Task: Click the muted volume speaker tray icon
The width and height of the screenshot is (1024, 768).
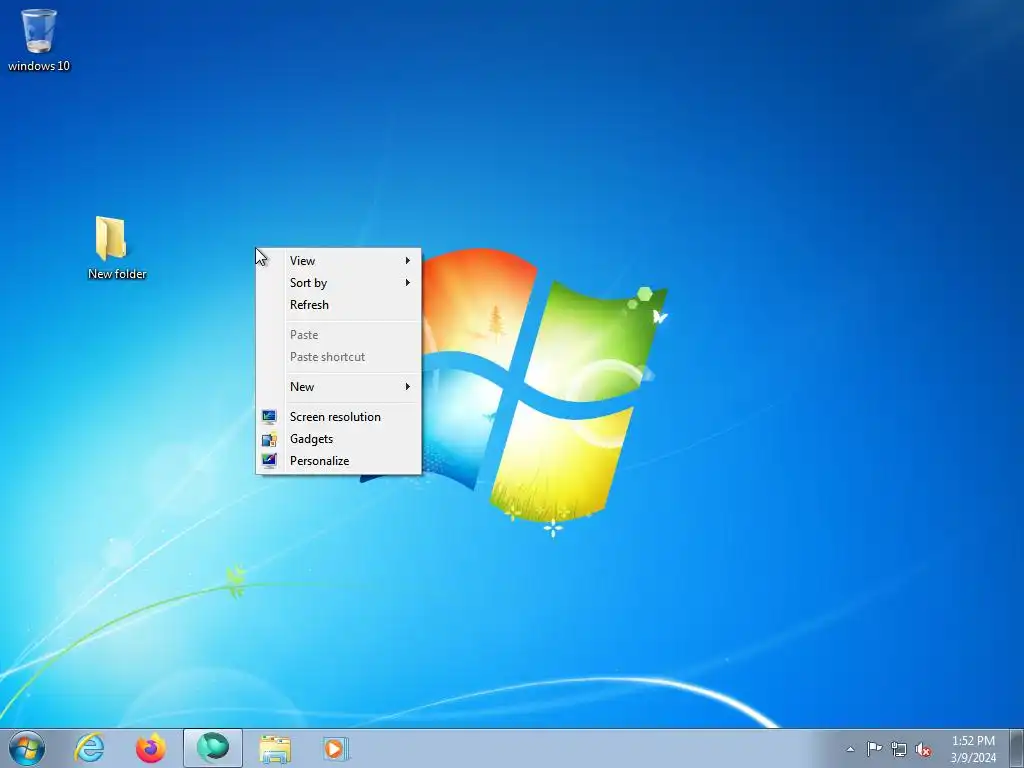Action: (923, 749)
